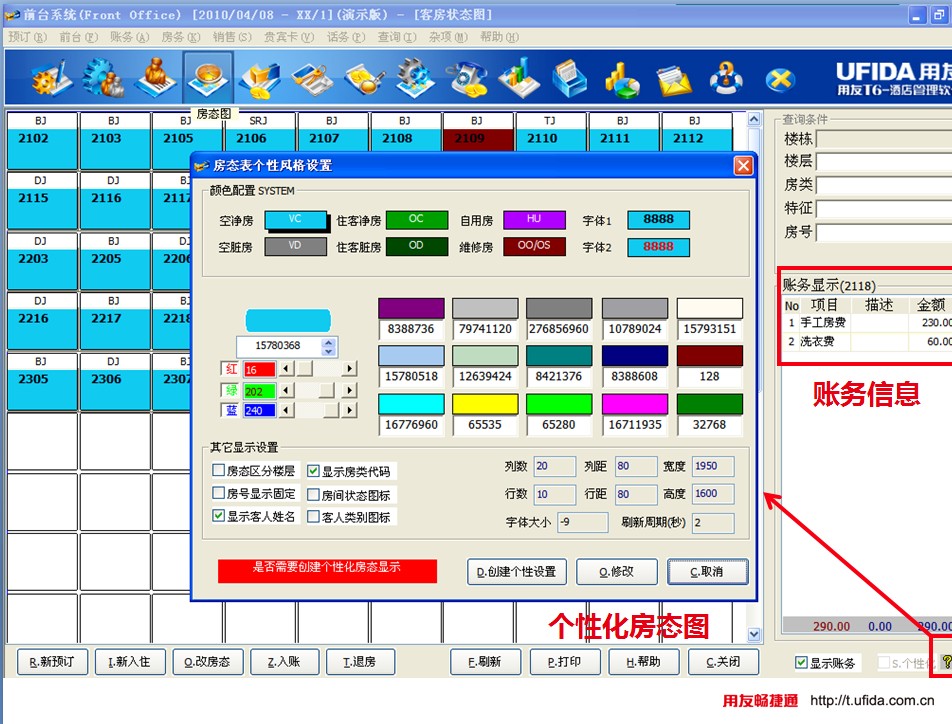
Task: Select the yellow 65535 color swatch
Action: point(485,404)
